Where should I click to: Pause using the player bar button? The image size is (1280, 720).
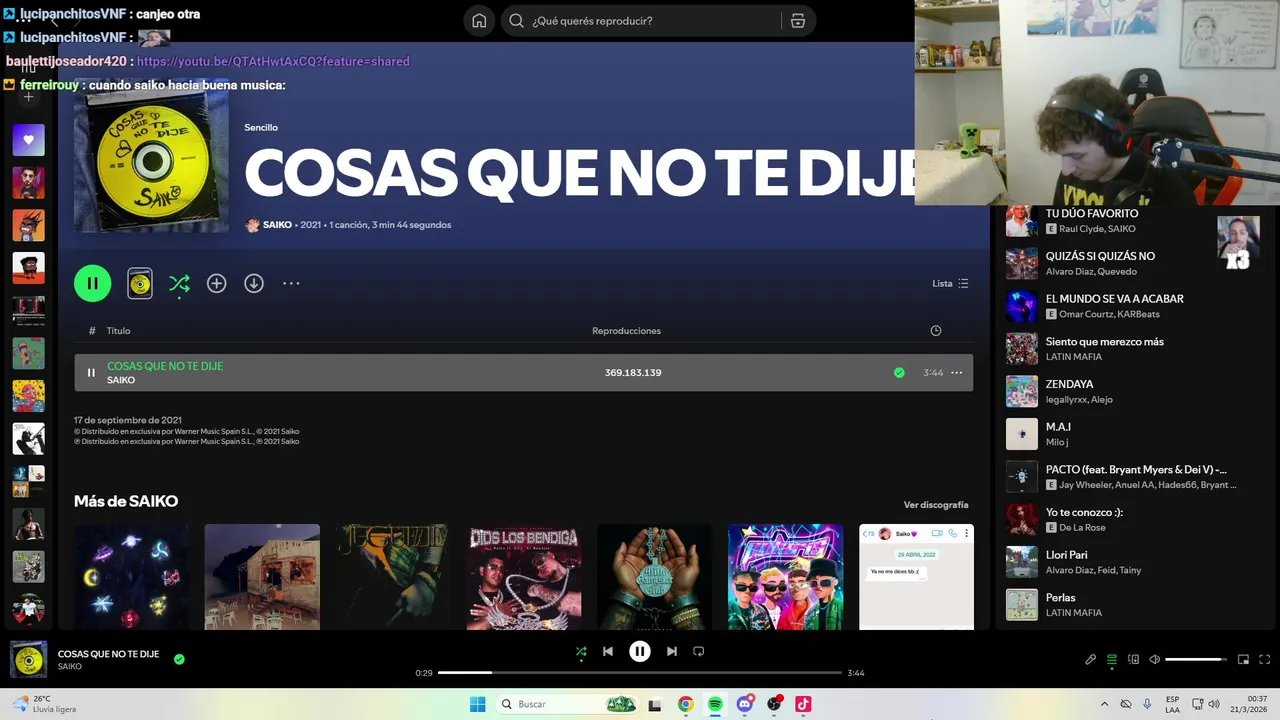640,651
